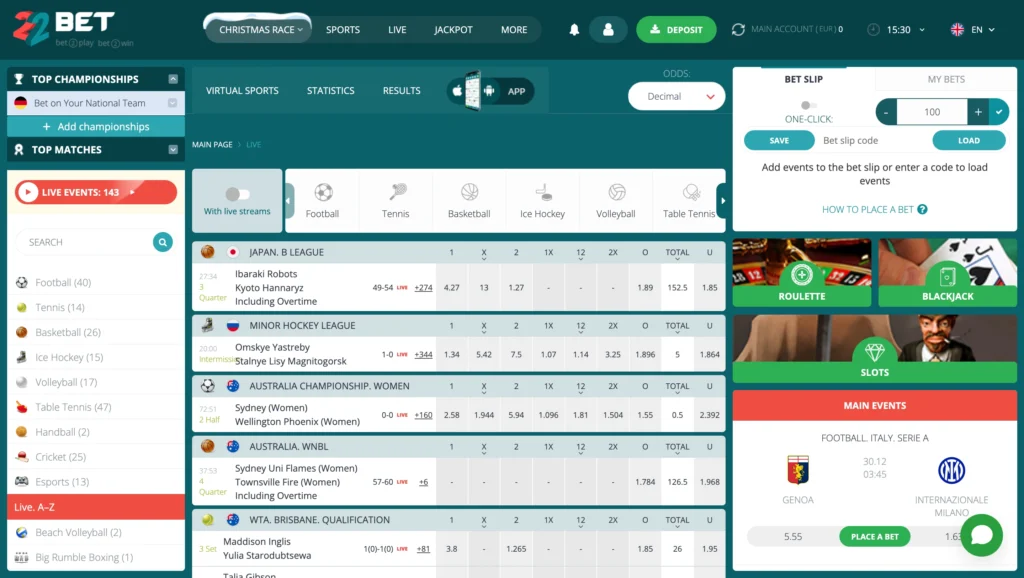The width and height of the screenshot is (1024, 578).
Task: Select Basketball sport filter icon
Action: [x=470, y=192]
